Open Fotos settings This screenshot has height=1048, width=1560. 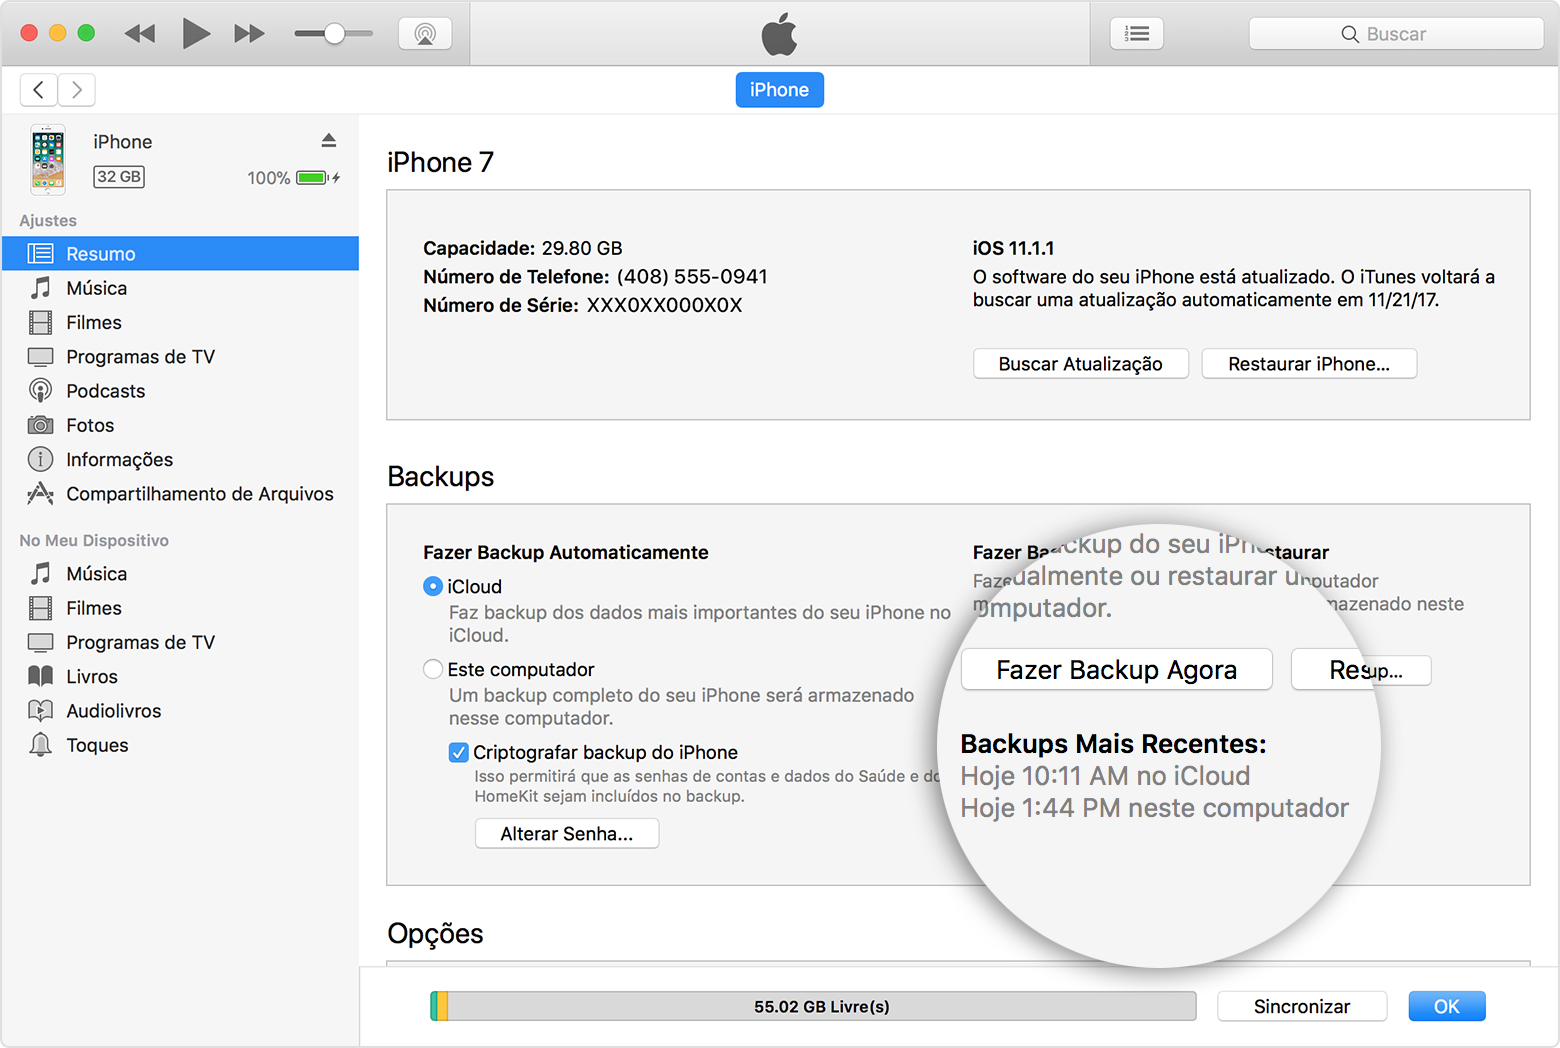coord(180,425)
